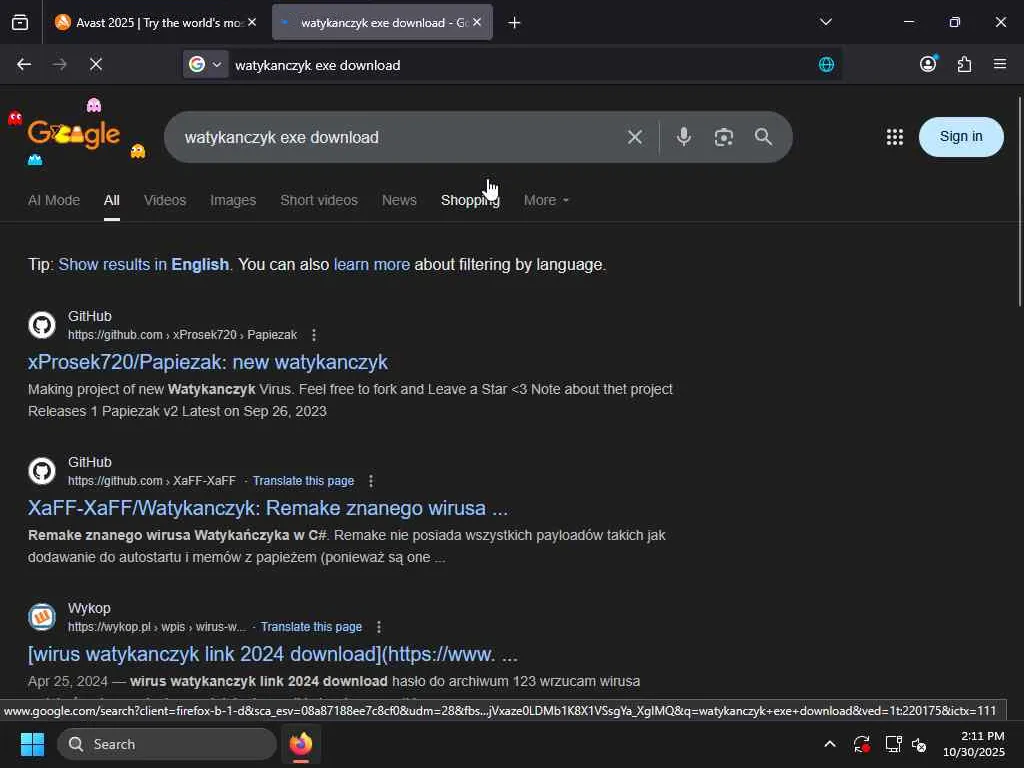Image resolution: width=1024 pixels, height=768 pixels.
Task: Click the taskbar Search box
Action: pyautogui.click(x=167, y=744)
